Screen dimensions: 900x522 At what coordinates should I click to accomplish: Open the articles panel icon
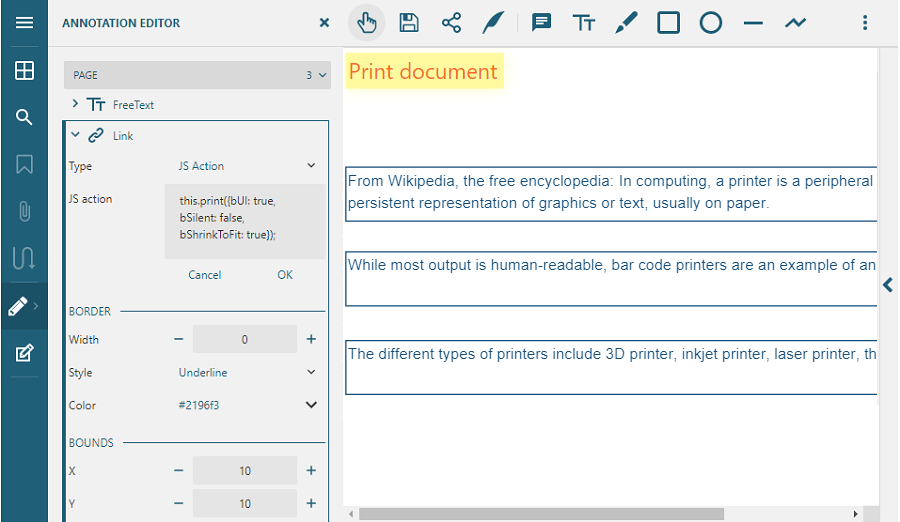click(x=24, y=258)
